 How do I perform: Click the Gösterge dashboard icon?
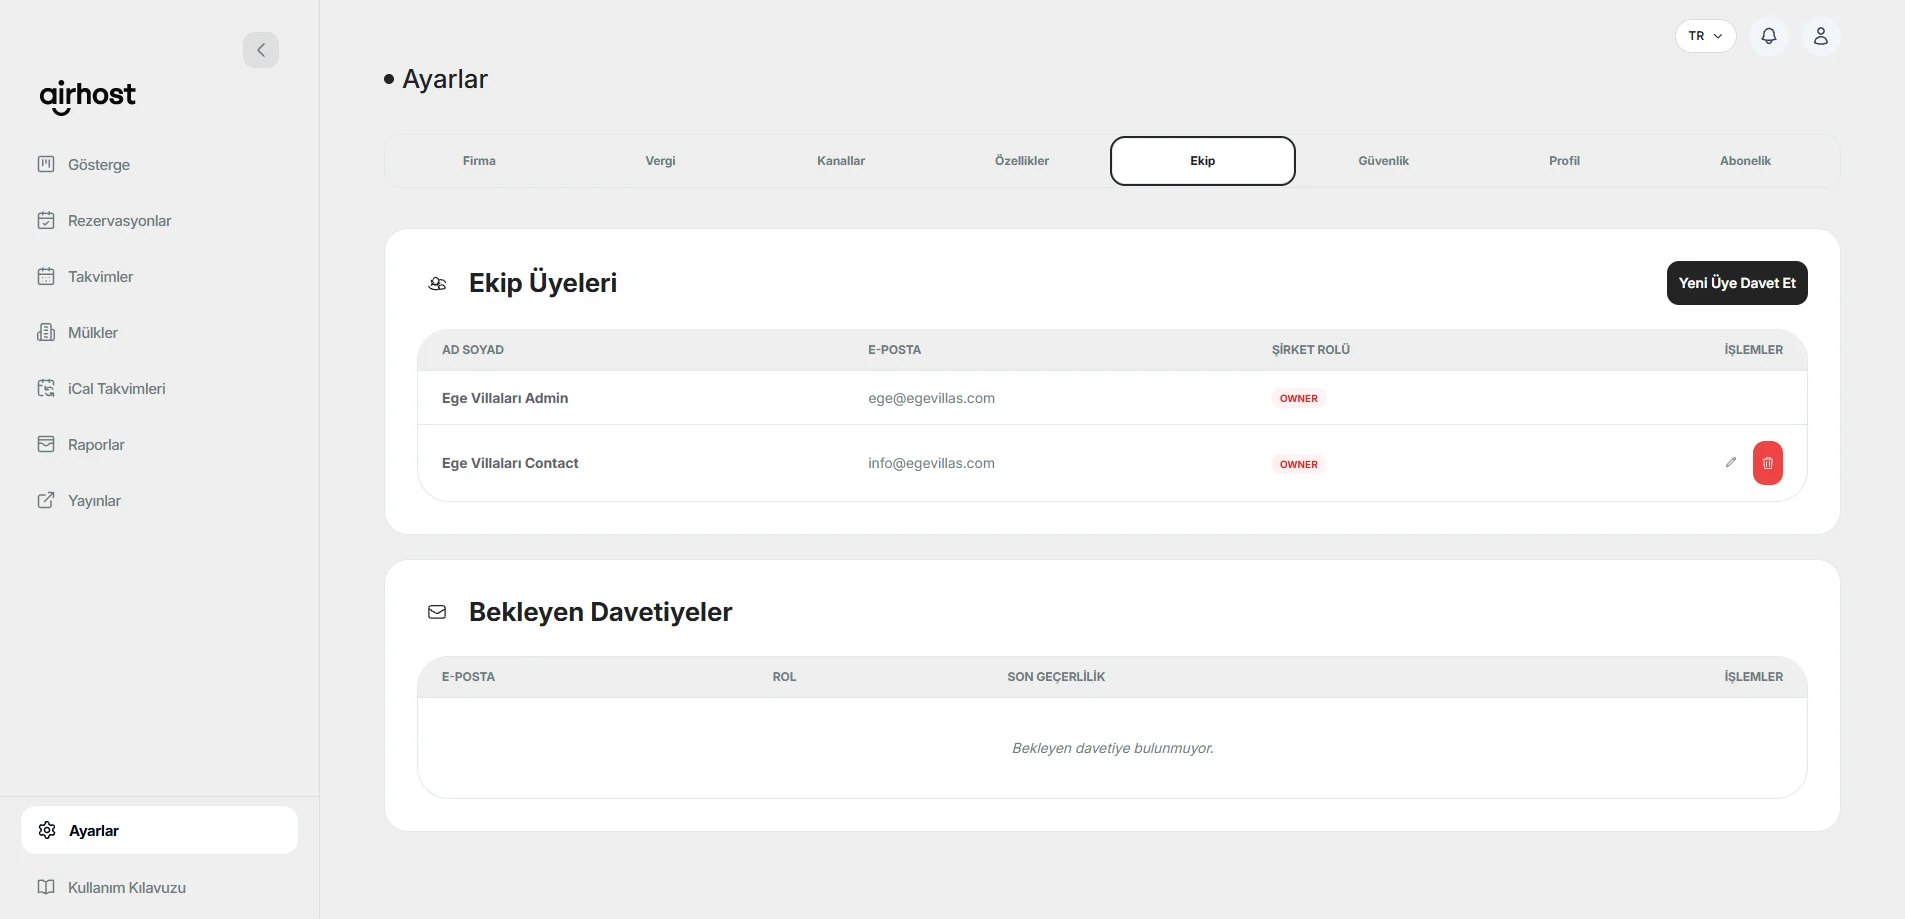(x=46, y=164)
